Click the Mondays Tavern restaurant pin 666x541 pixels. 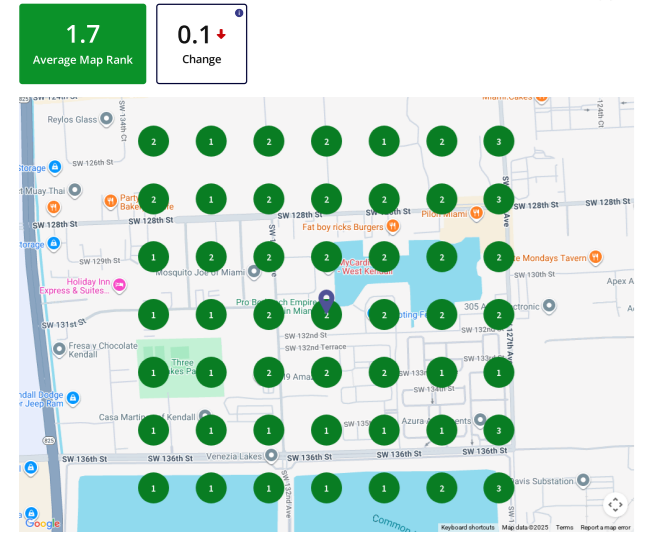(595, 257)
